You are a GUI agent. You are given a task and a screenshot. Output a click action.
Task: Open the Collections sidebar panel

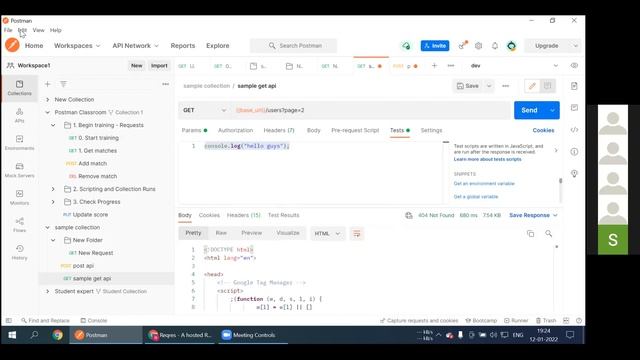[19, 88]
